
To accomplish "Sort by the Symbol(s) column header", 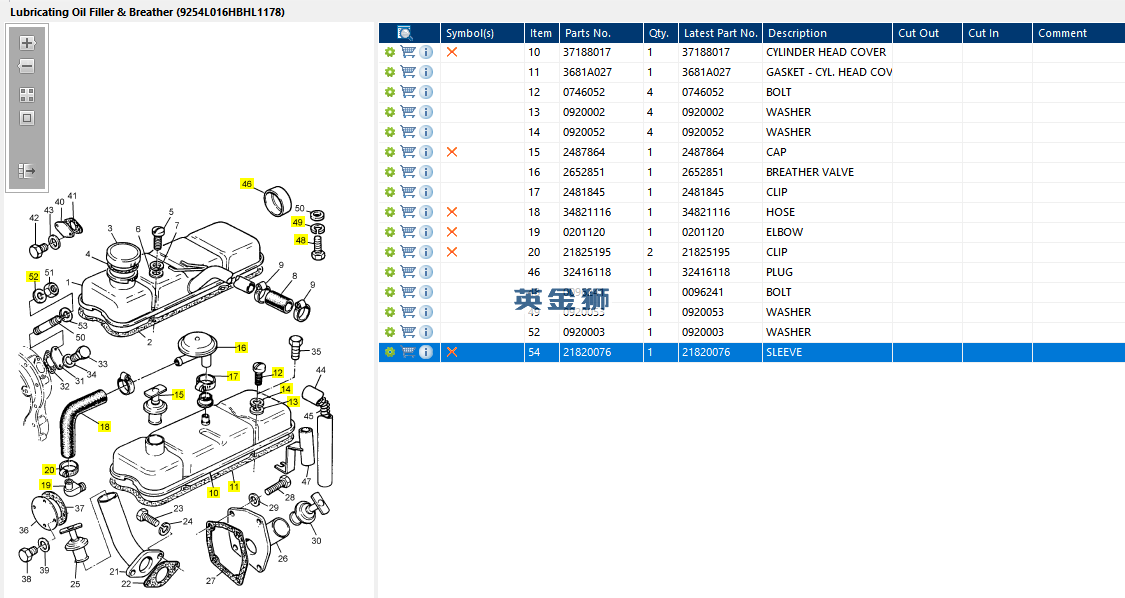I will [x=482, y=33].
